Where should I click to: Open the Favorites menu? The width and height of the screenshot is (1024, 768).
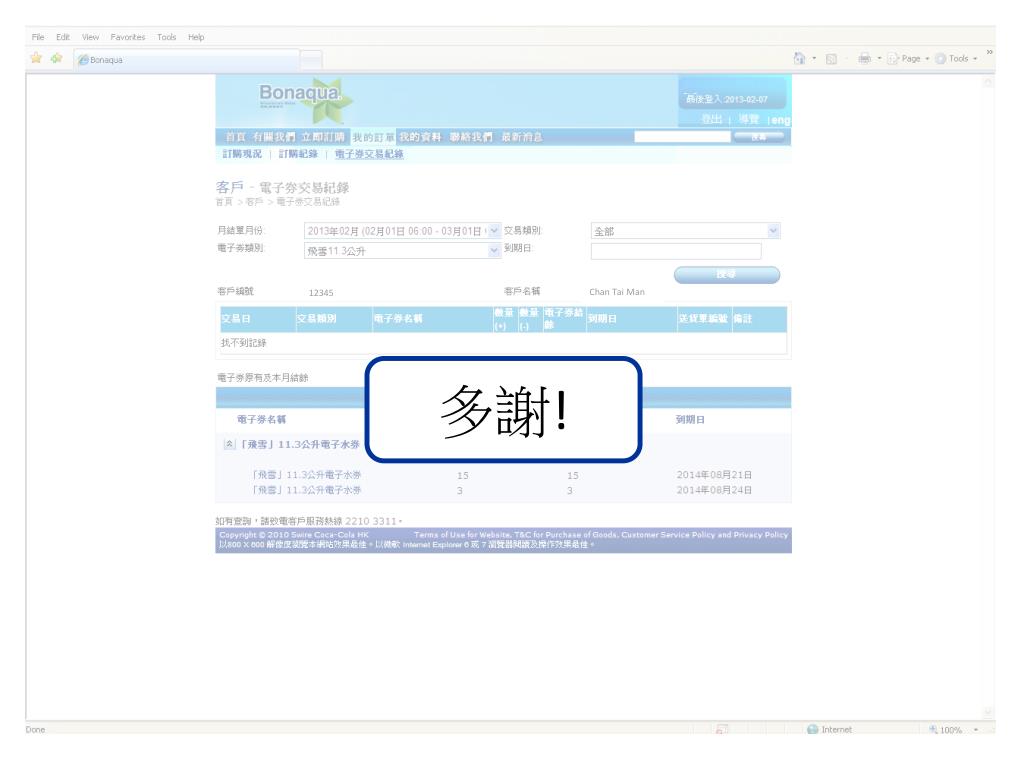coord(127,37)
